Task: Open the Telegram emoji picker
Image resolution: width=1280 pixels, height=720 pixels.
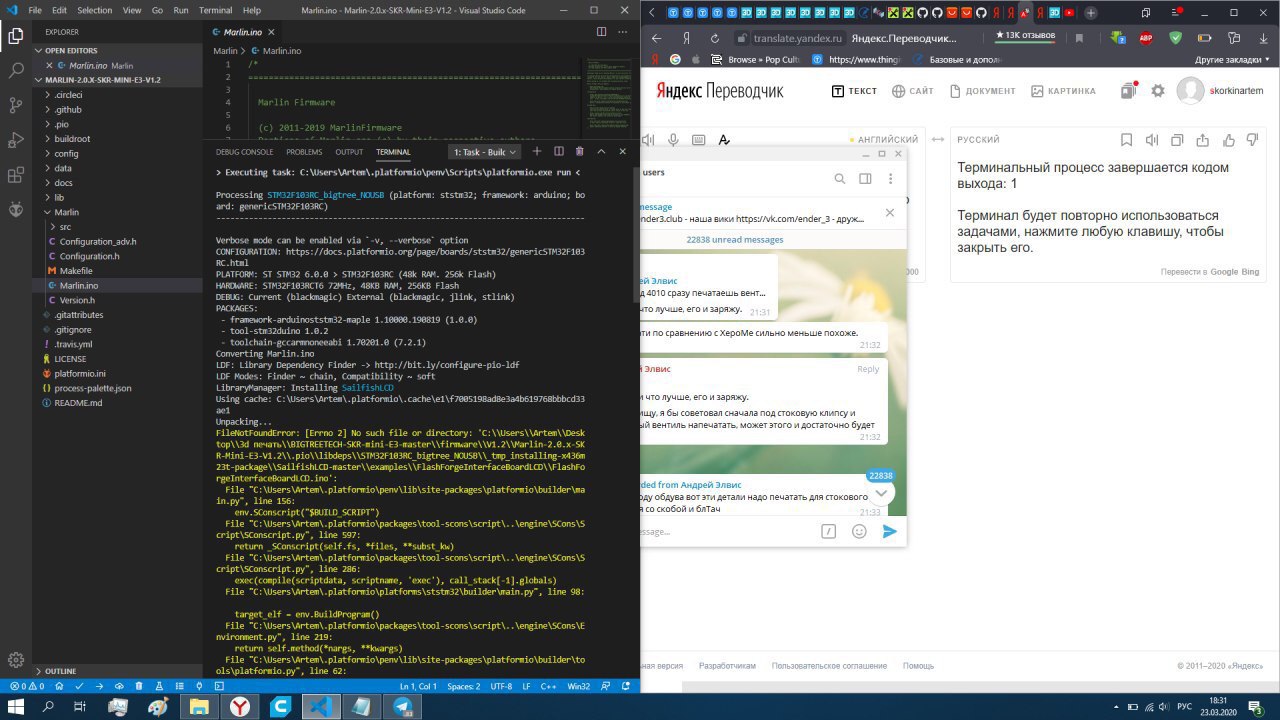Action: pos(859,531)
